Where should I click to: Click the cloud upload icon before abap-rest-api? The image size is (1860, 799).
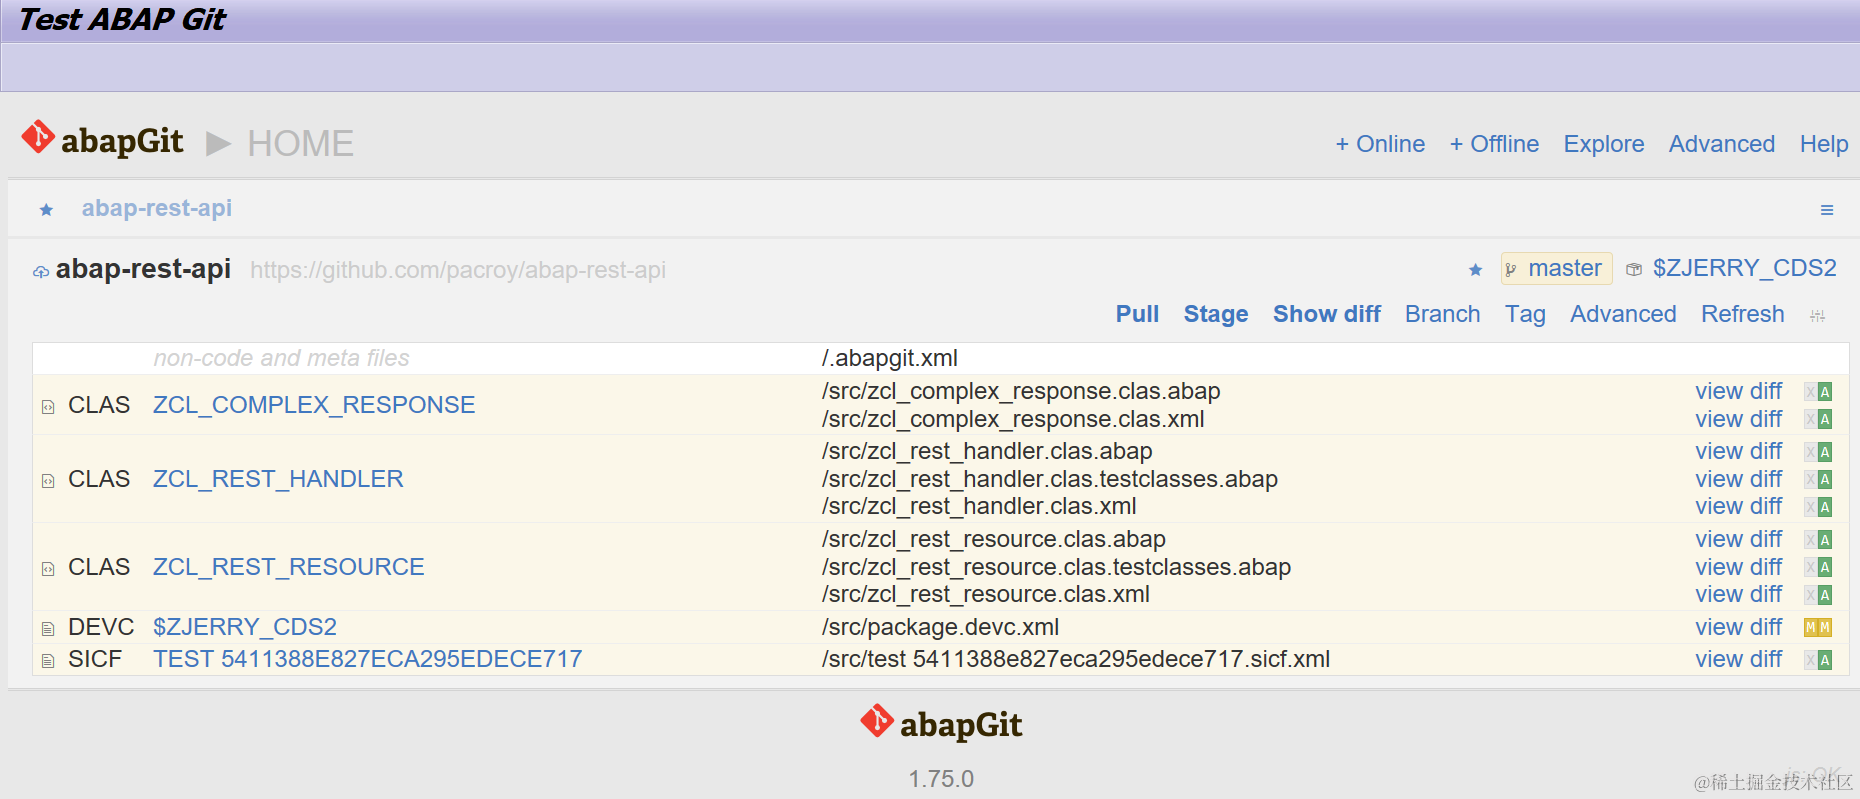pyautogui.click(x=41, y=272)
